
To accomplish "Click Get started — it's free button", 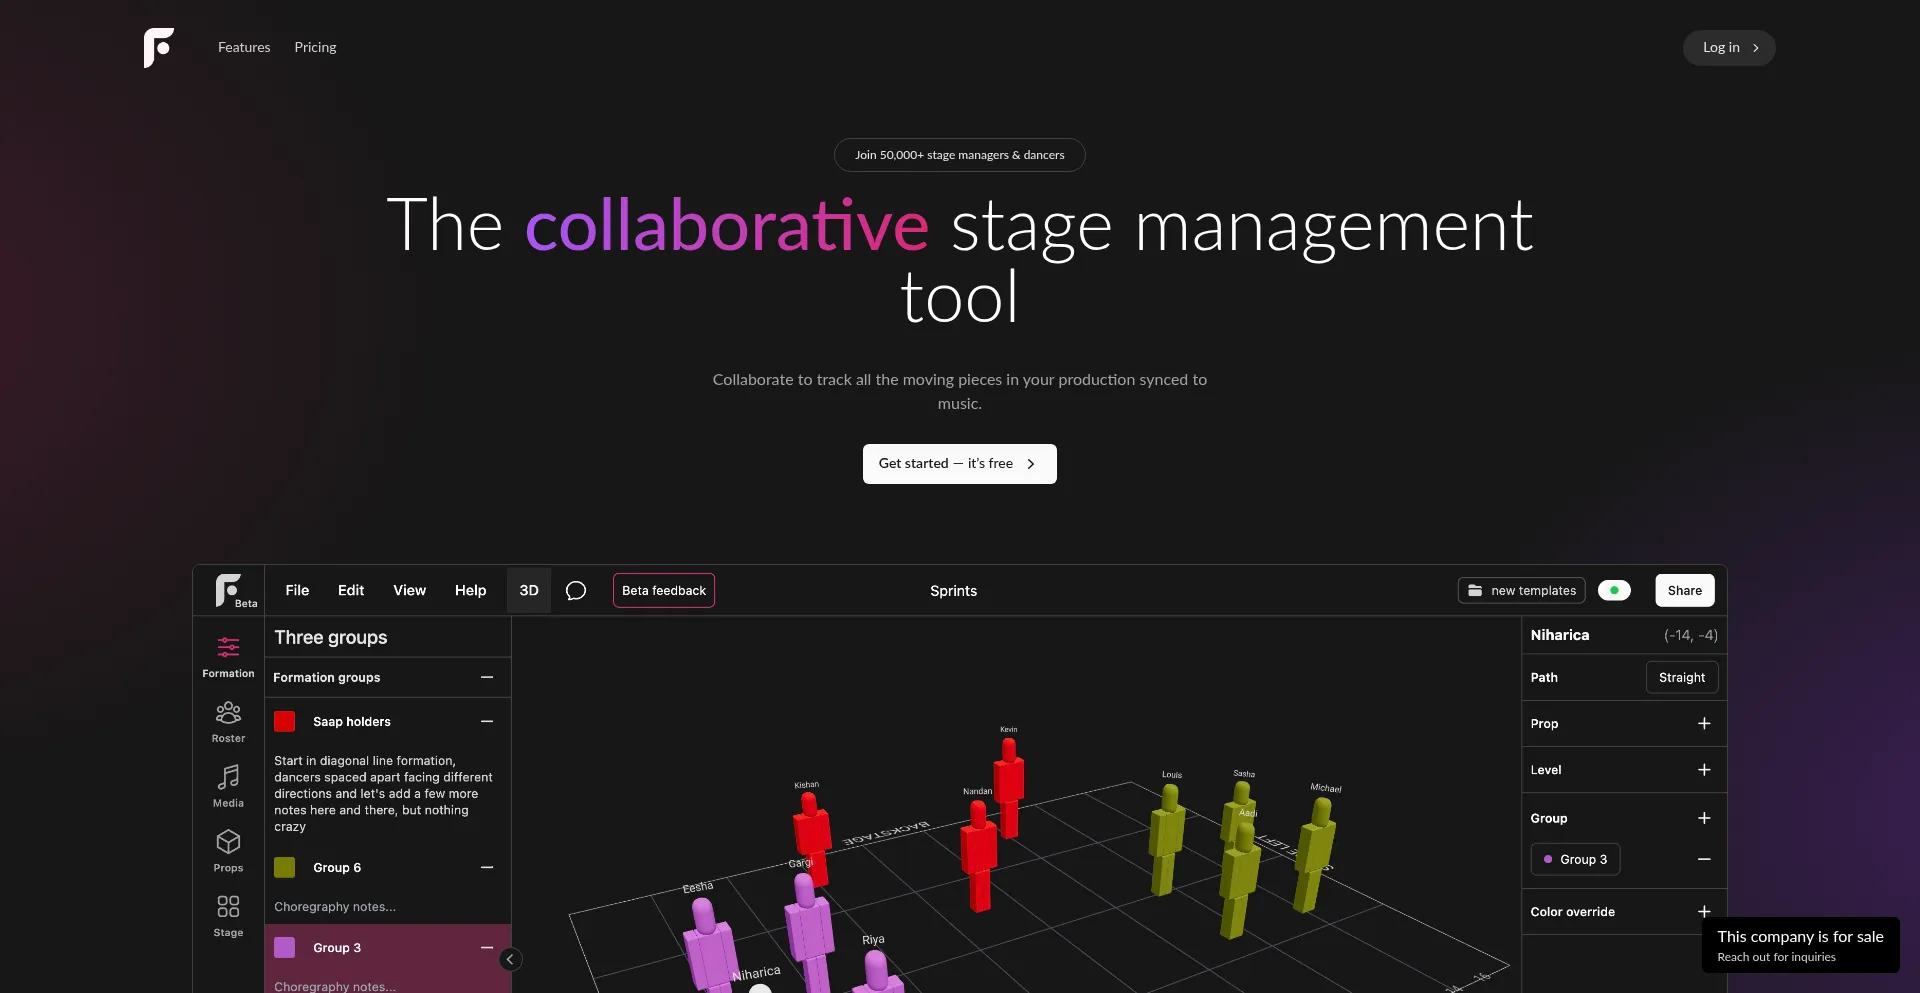I will [959, 464].
